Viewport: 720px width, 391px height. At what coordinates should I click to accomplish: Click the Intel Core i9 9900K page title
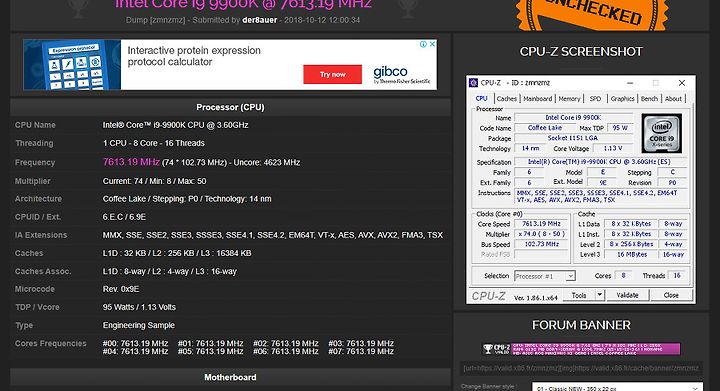(x=243, y=5)
